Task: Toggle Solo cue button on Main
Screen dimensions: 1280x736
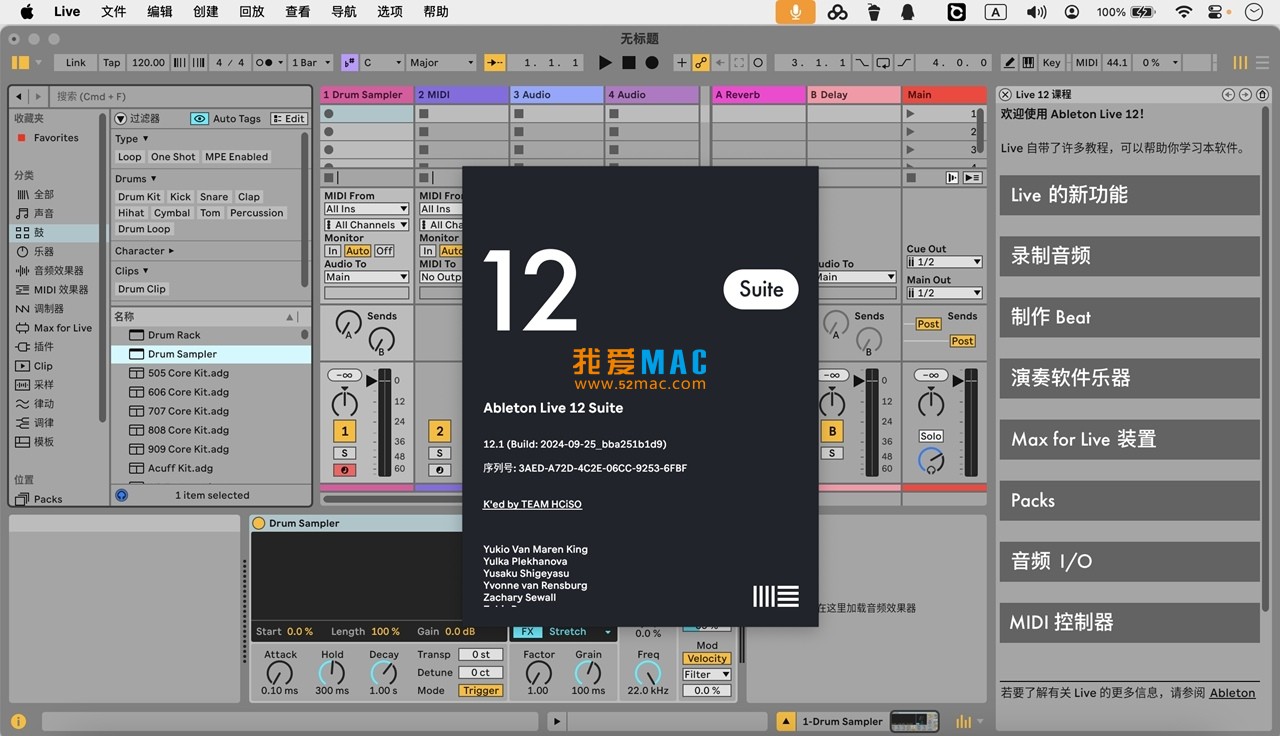Action: [931, 436]
